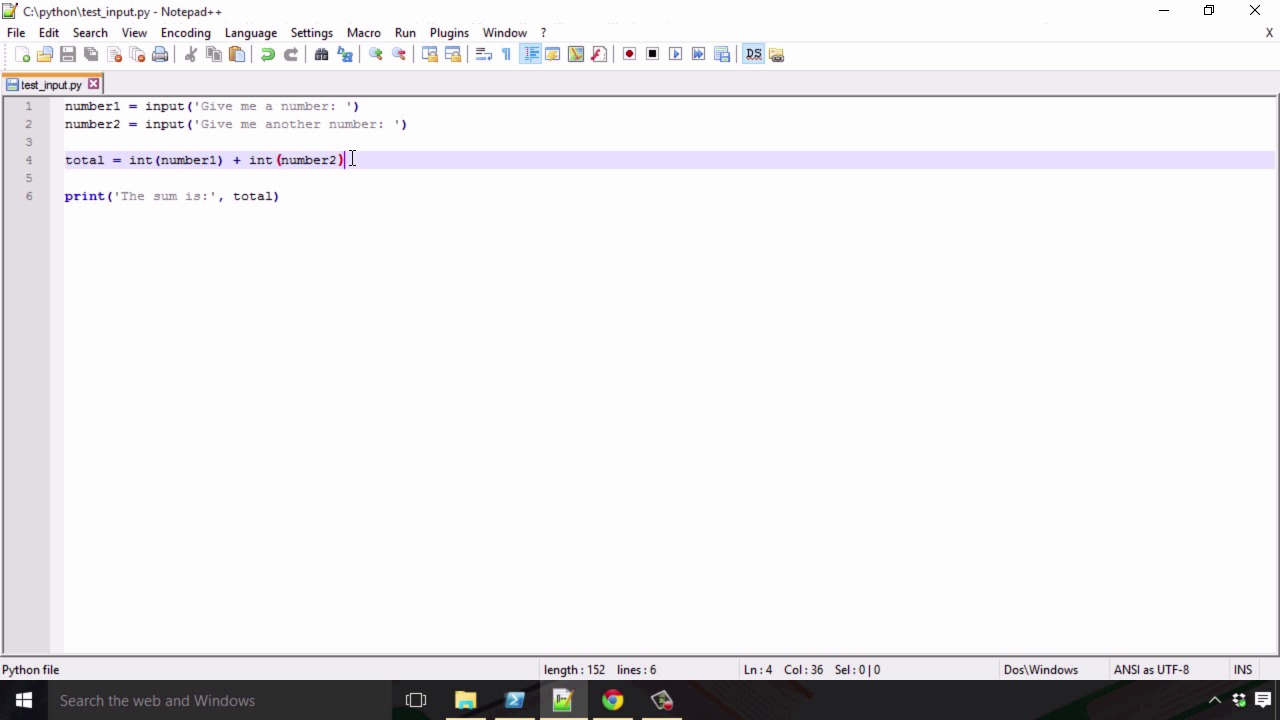Click the Dos\Windows line ending status field

[x=1041, y=670]
